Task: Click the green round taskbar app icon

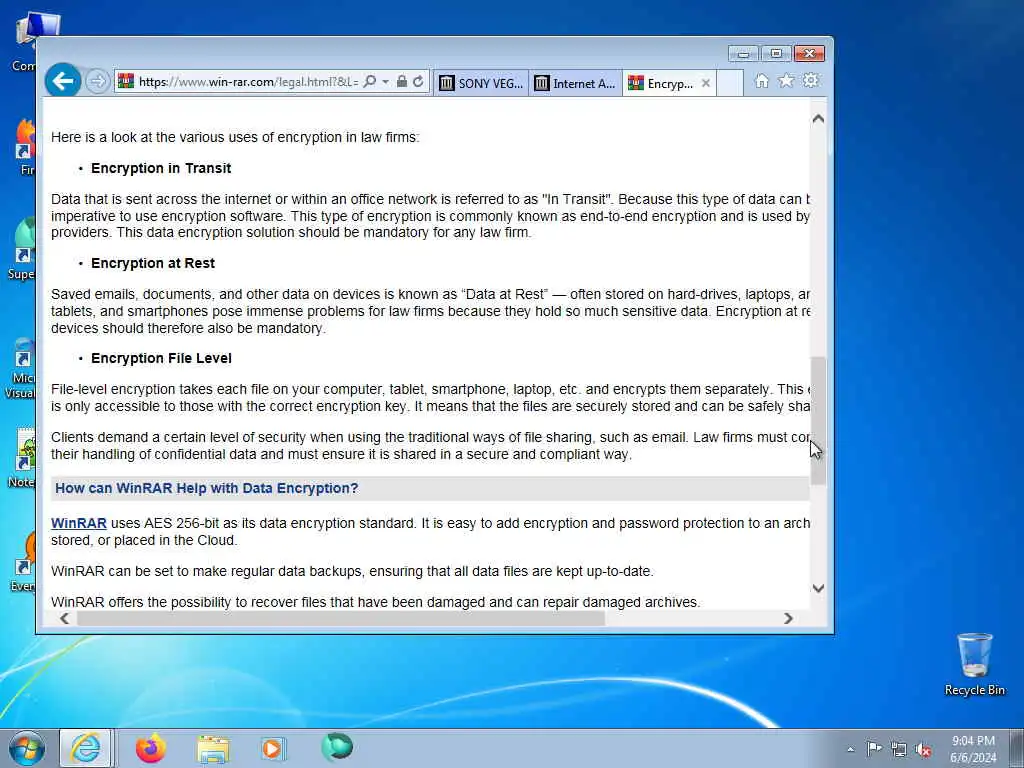Action: (337, 747)
